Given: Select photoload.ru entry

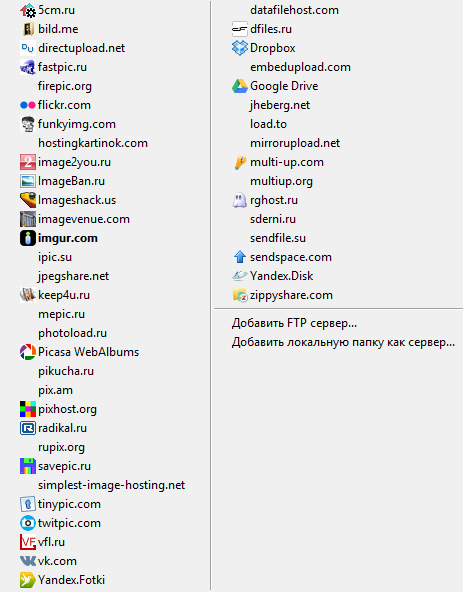Looking at the screenshot, I should coord(73,333).
